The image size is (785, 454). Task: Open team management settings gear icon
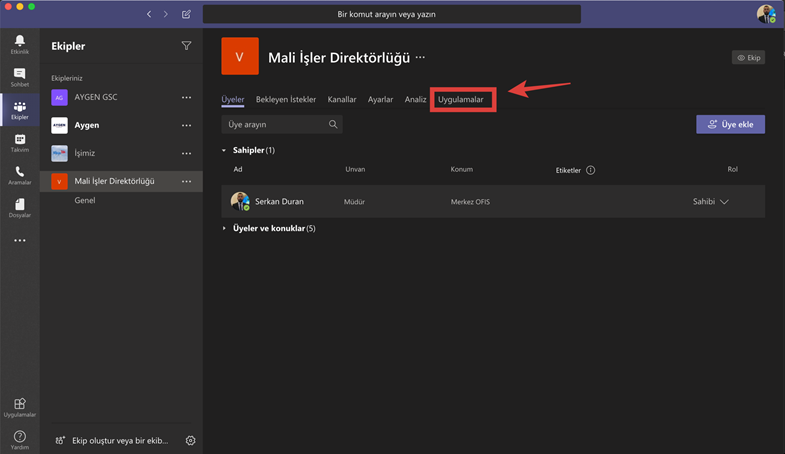pos(190,440)
